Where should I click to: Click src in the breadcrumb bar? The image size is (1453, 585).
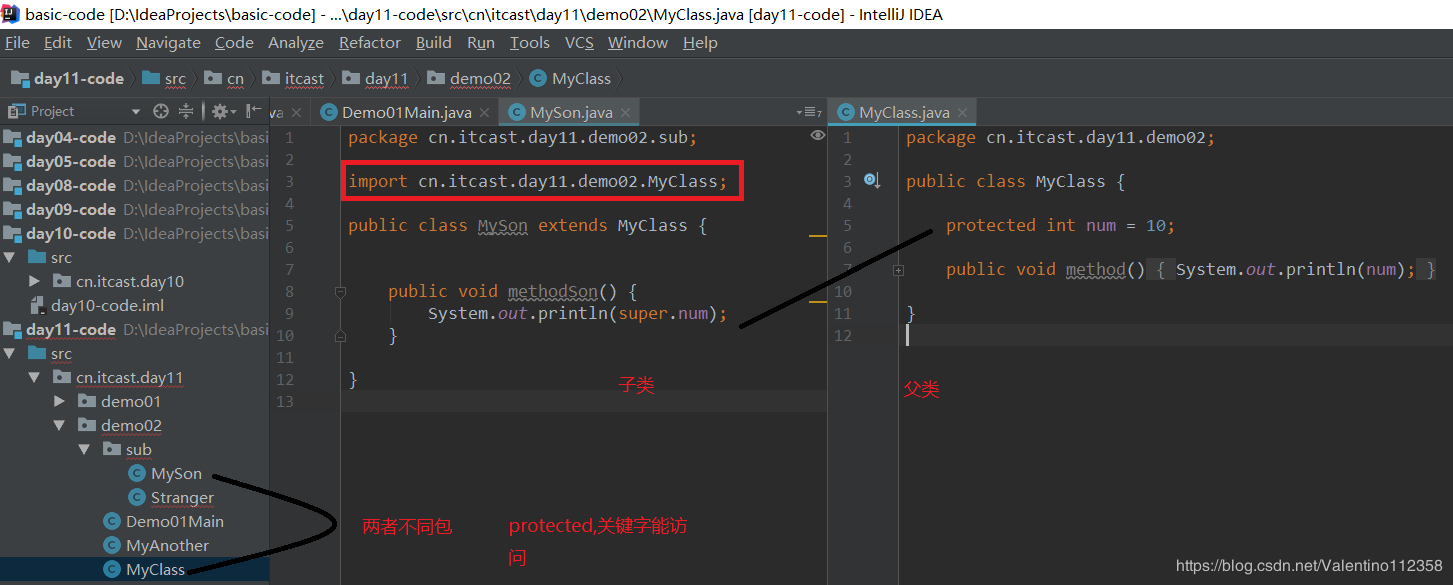point(164,78)
